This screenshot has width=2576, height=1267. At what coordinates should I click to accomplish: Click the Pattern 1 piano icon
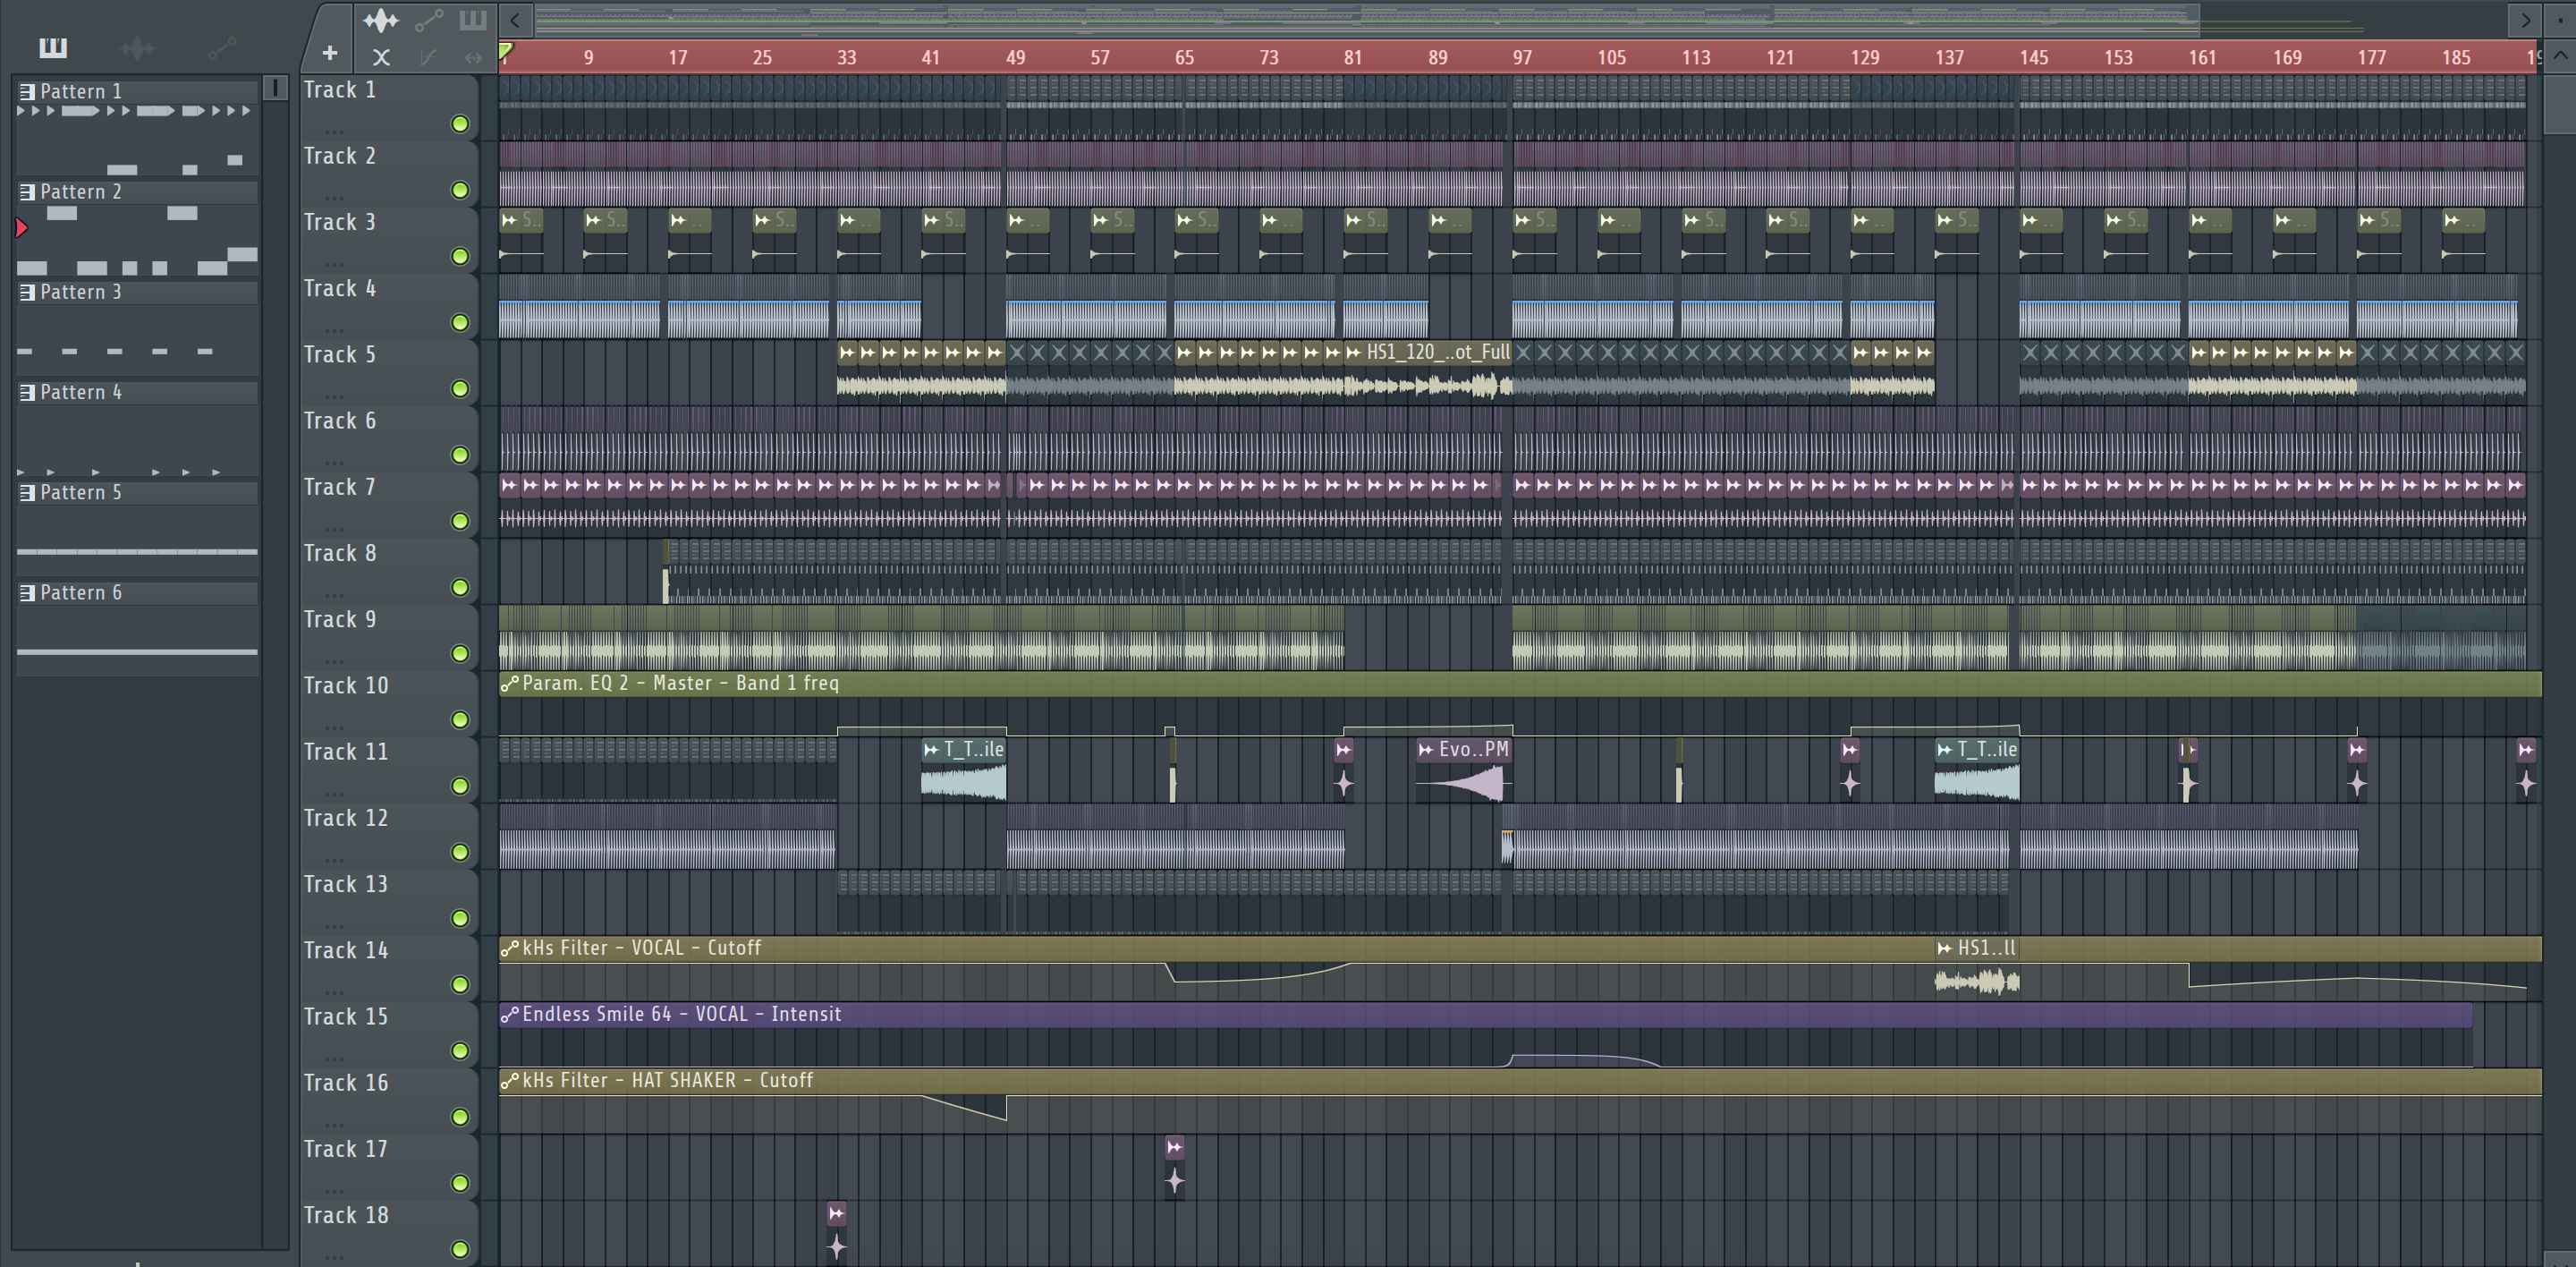(x=27, y=91)
